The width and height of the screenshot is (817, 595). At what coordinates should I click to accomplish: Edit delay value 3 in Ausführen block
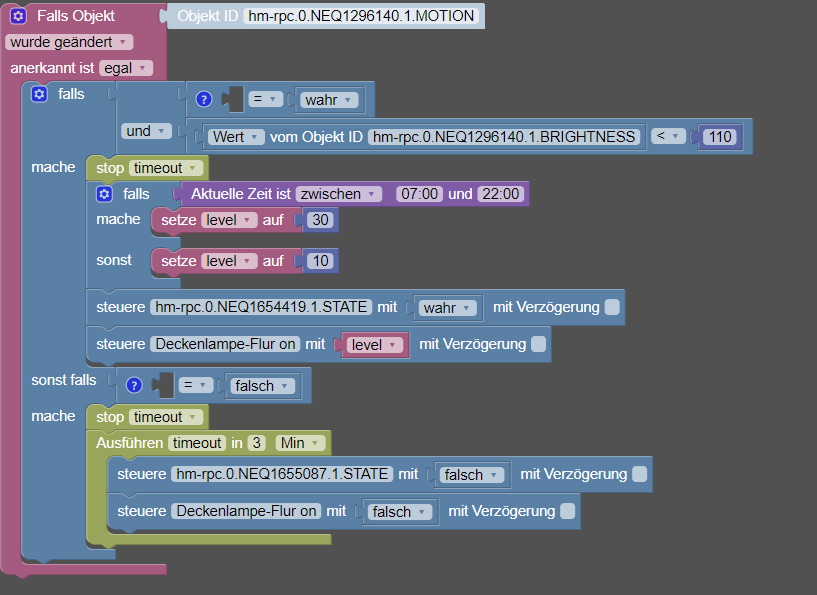pos(256,443)
